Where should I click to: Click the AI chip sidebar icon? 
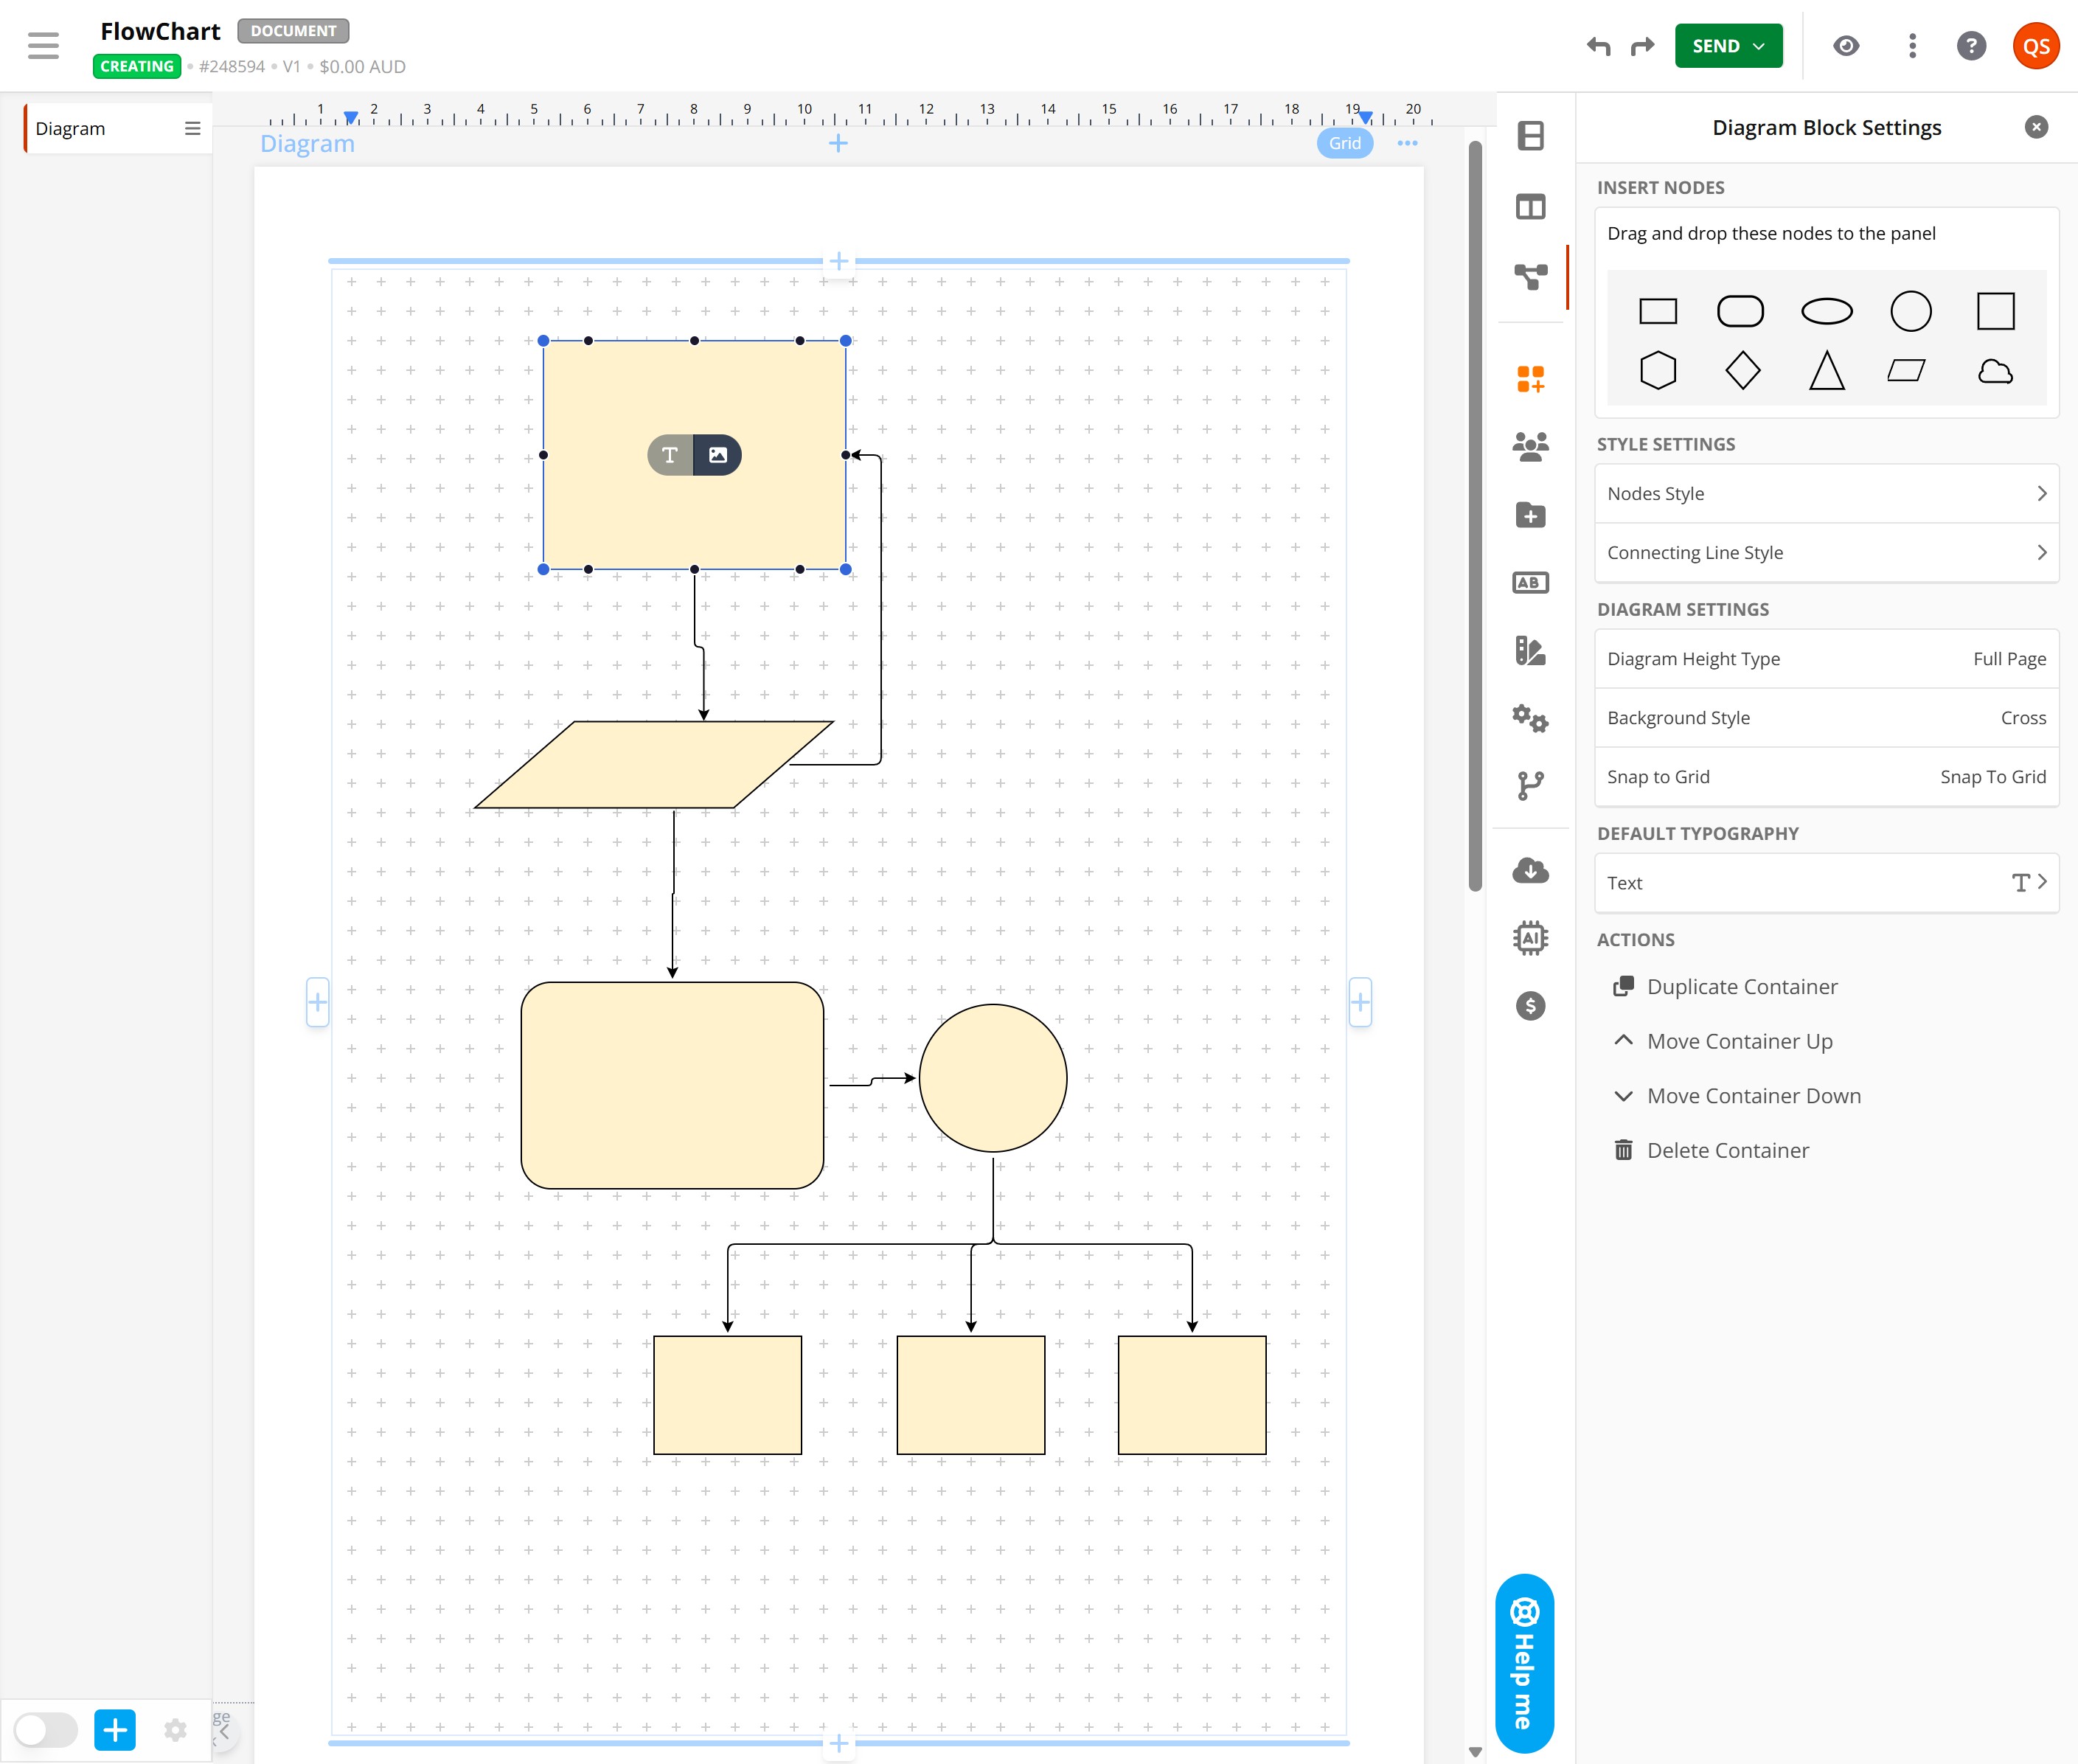pos(1530,938)
